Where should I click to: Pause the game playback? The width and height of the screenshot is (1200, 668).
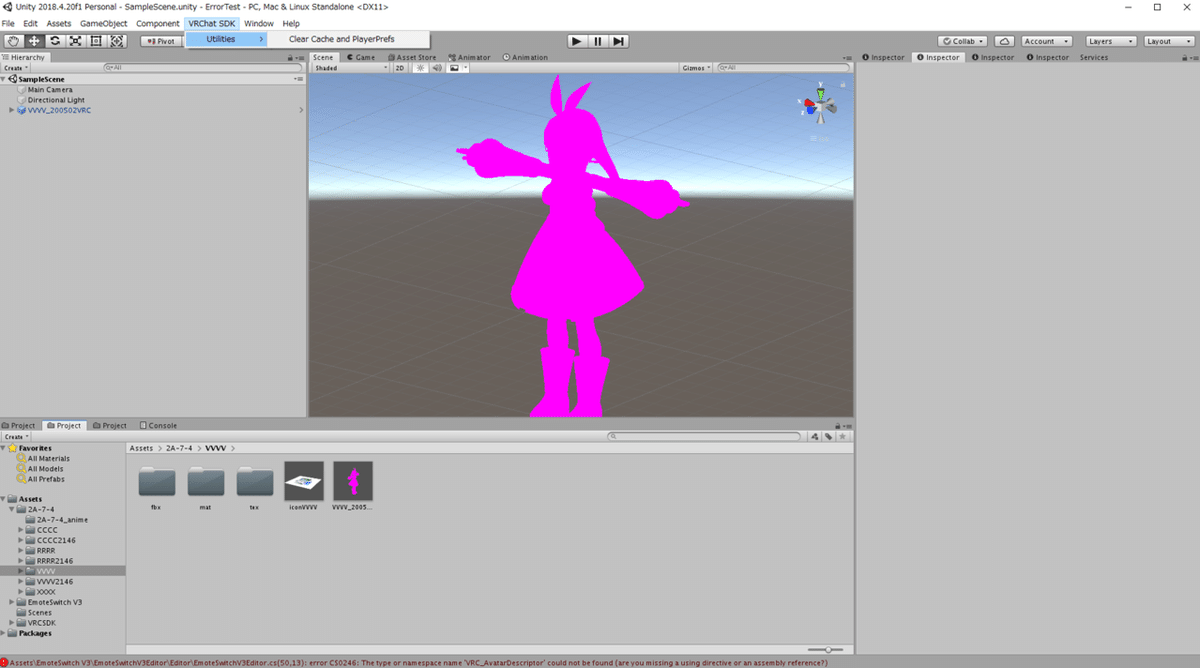(598, 41)
